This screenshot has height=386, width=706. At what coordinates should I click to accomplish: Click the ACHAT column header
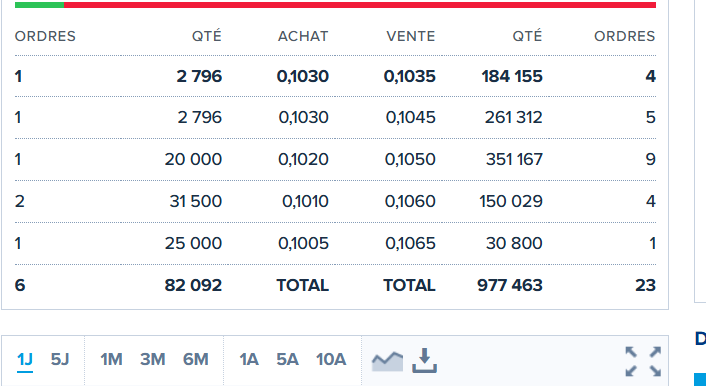tap(303, 36)
